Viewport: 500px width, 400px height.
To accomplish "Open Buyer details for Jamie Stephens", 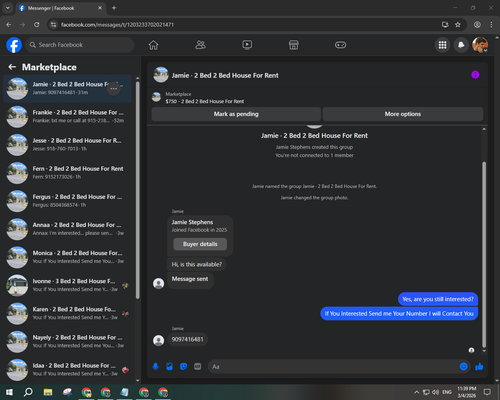I will (200, 244).
